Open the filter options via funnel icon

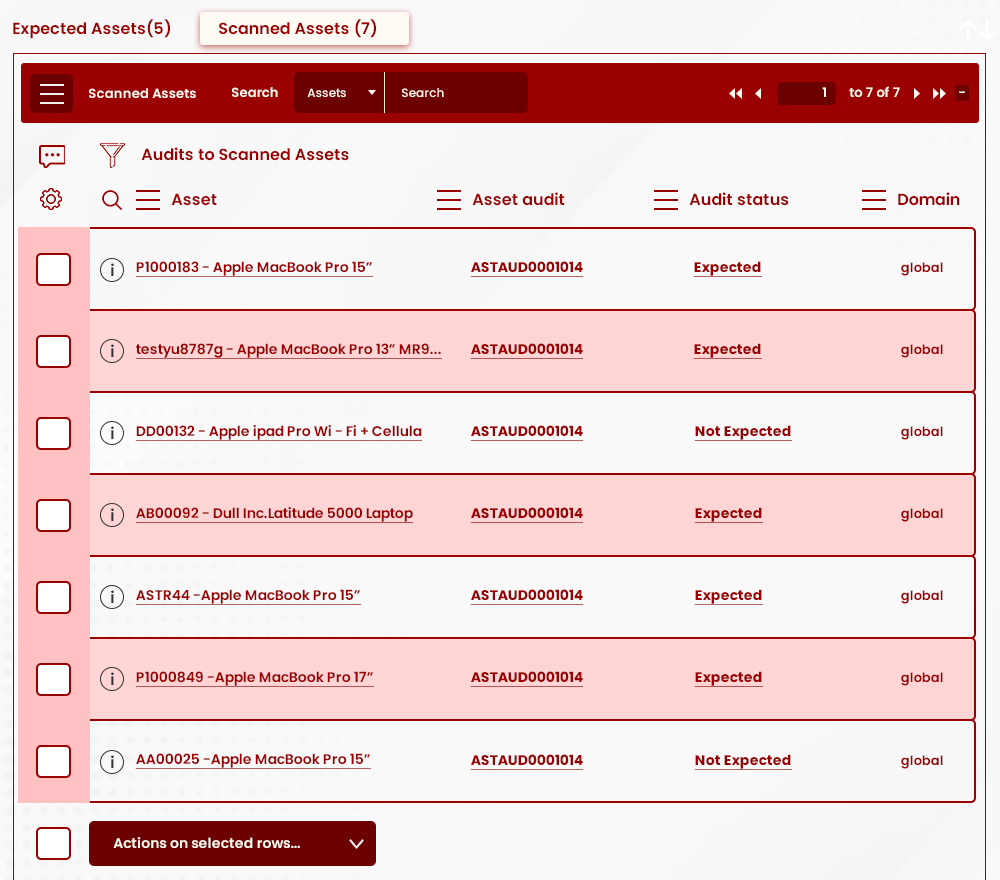click(112, 155)
